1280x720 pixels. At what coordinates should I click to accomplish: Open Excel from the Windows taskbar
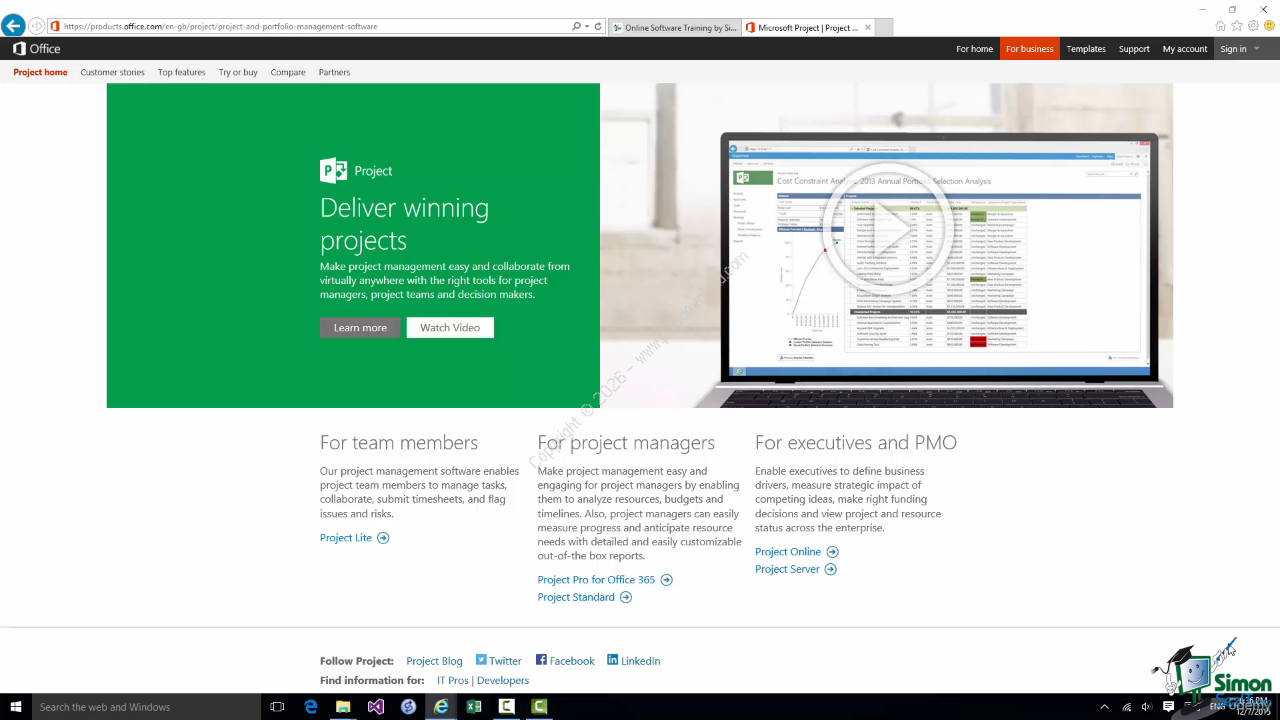pyautogui.click(x=473, y=706)
